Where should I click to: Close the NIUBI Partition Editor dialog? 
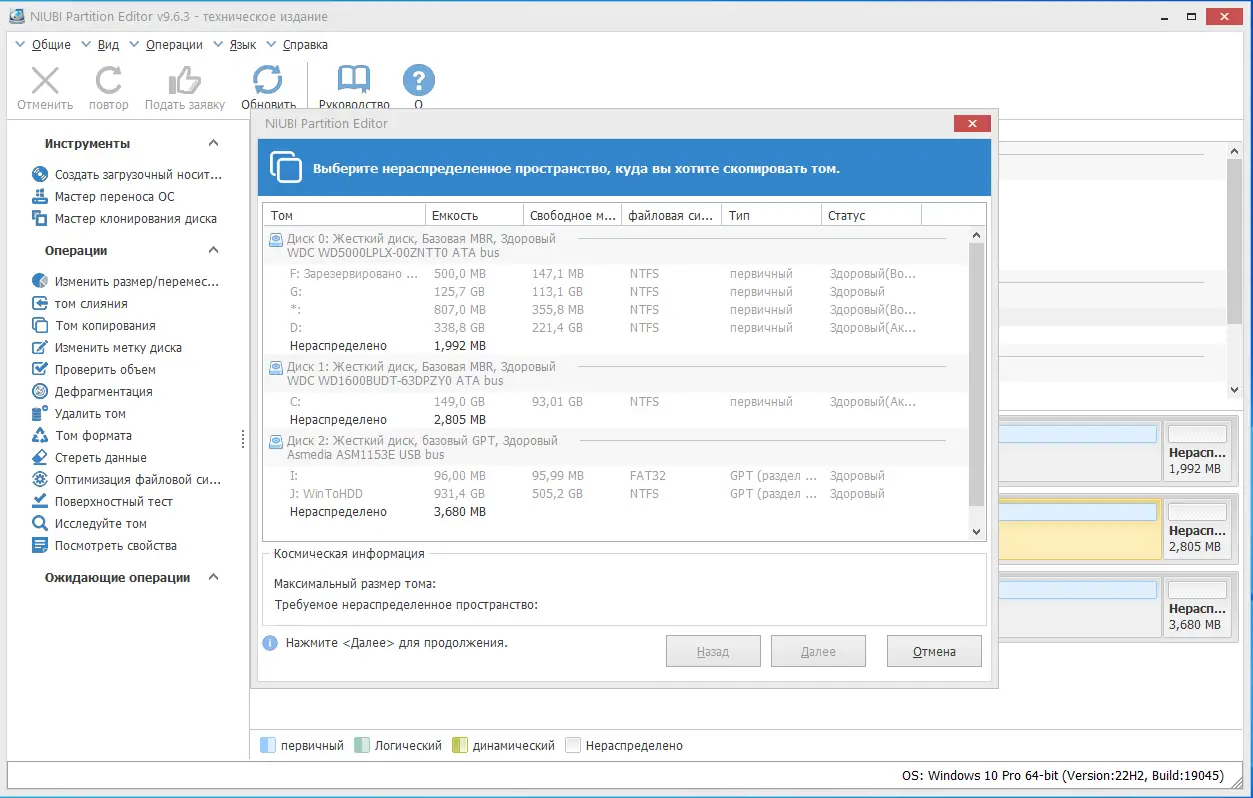coord(972,123)
